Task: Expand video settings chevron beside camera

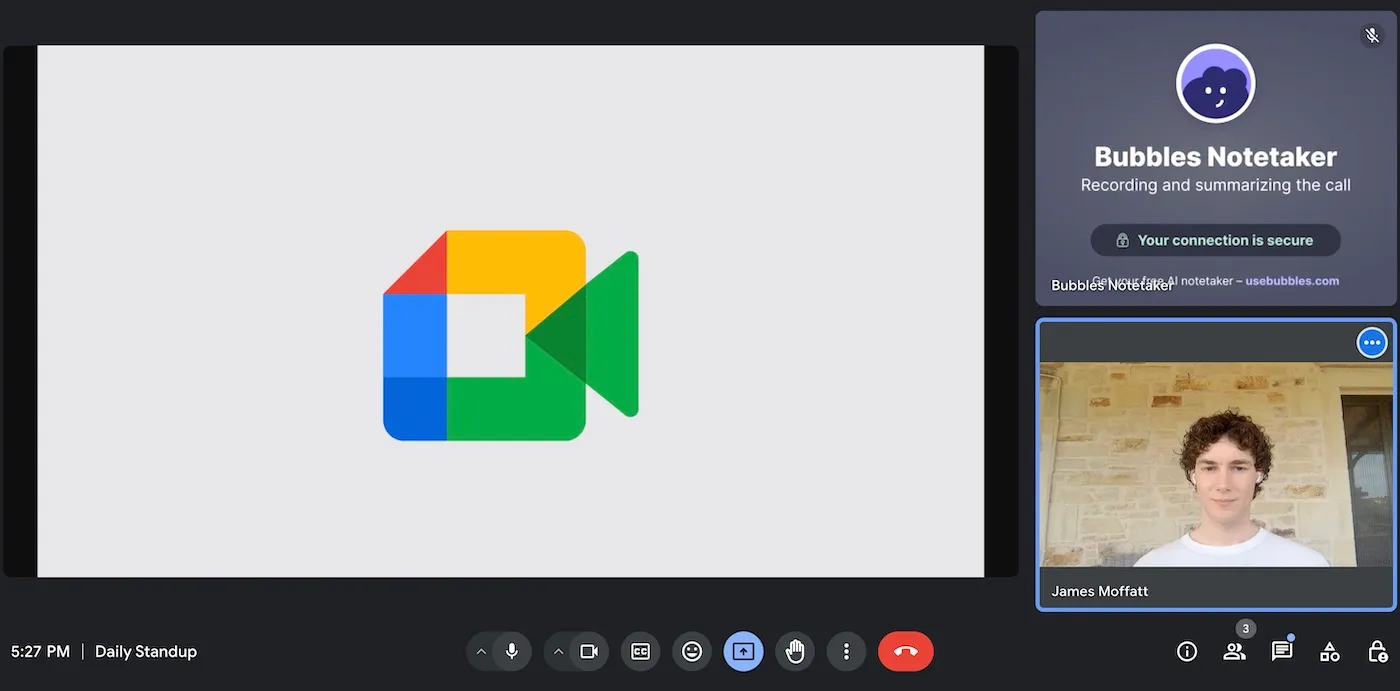Action: point(558,652)
